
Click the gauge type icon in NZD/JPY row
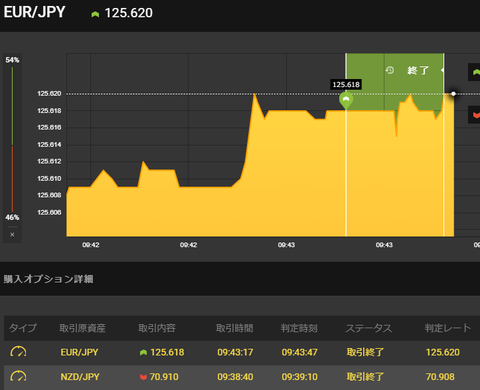(18, 377)
